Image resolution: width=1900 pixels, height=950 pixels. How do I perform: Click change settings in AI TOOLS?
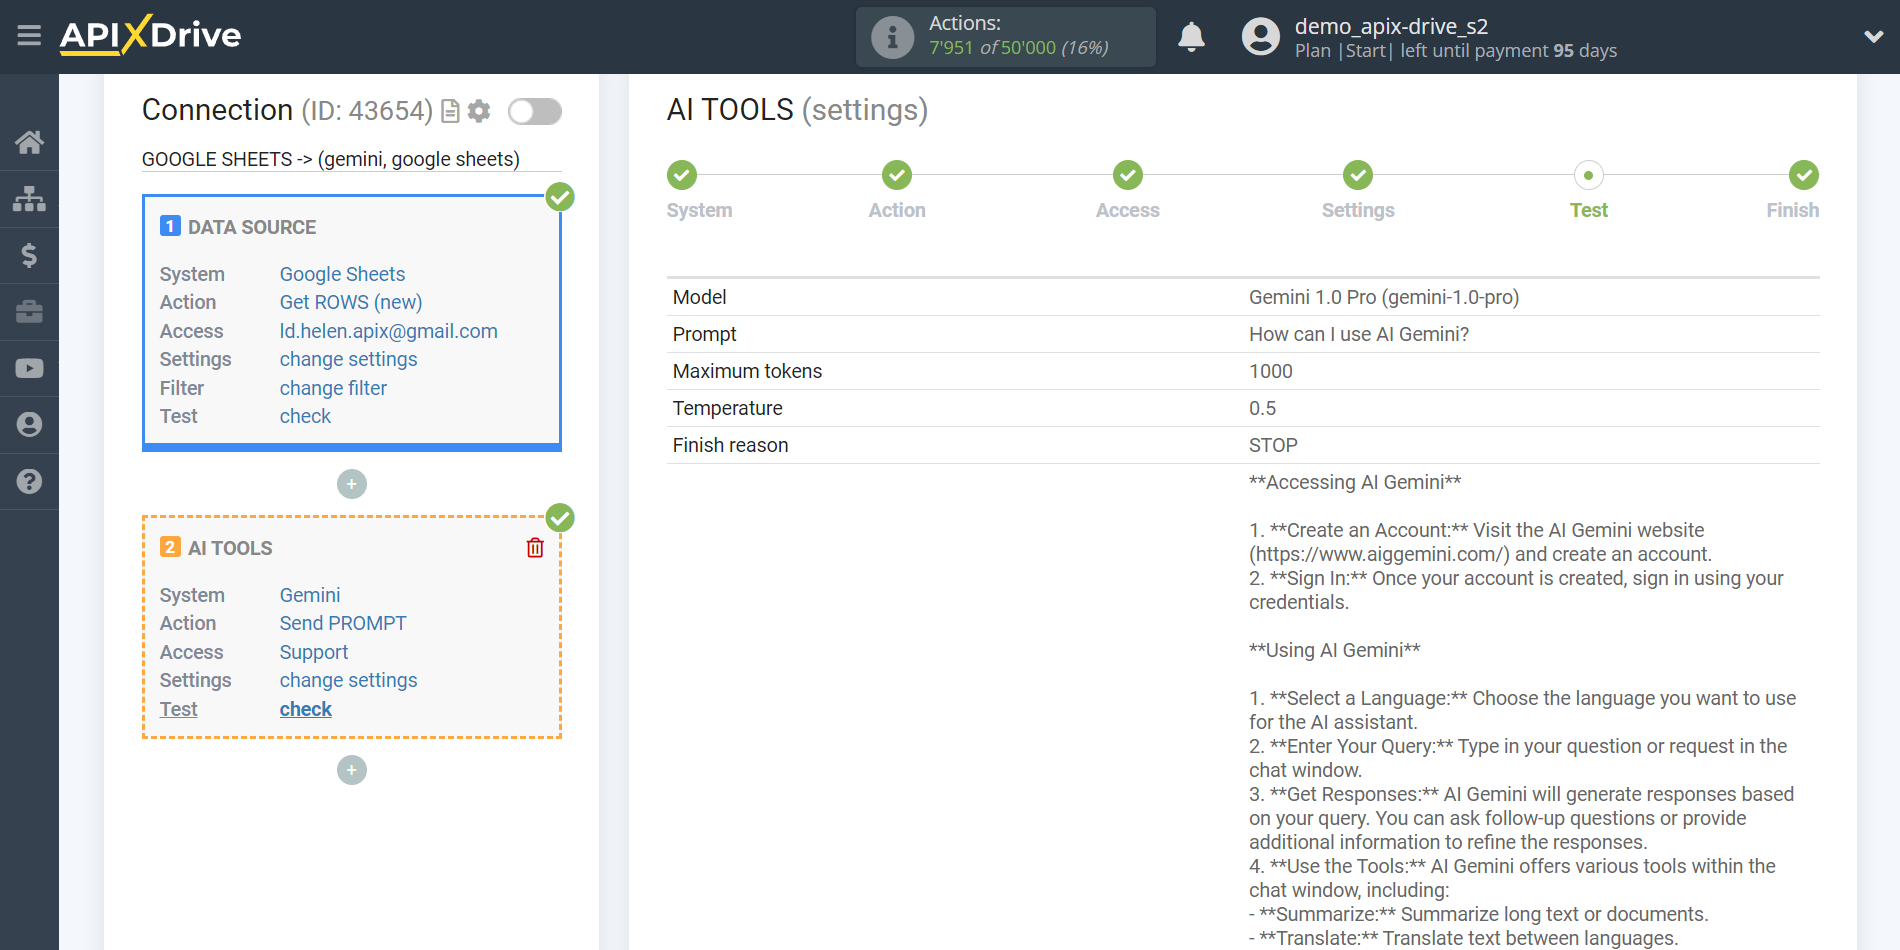point(348,680)
